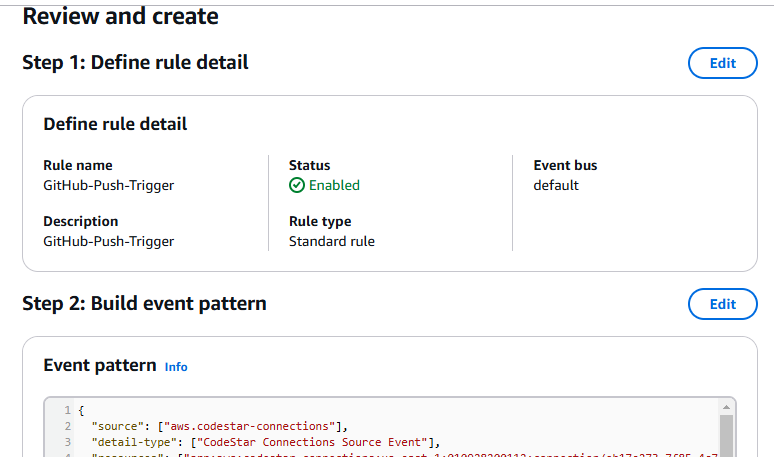Click the Event pattern panel title

(100, 365)
